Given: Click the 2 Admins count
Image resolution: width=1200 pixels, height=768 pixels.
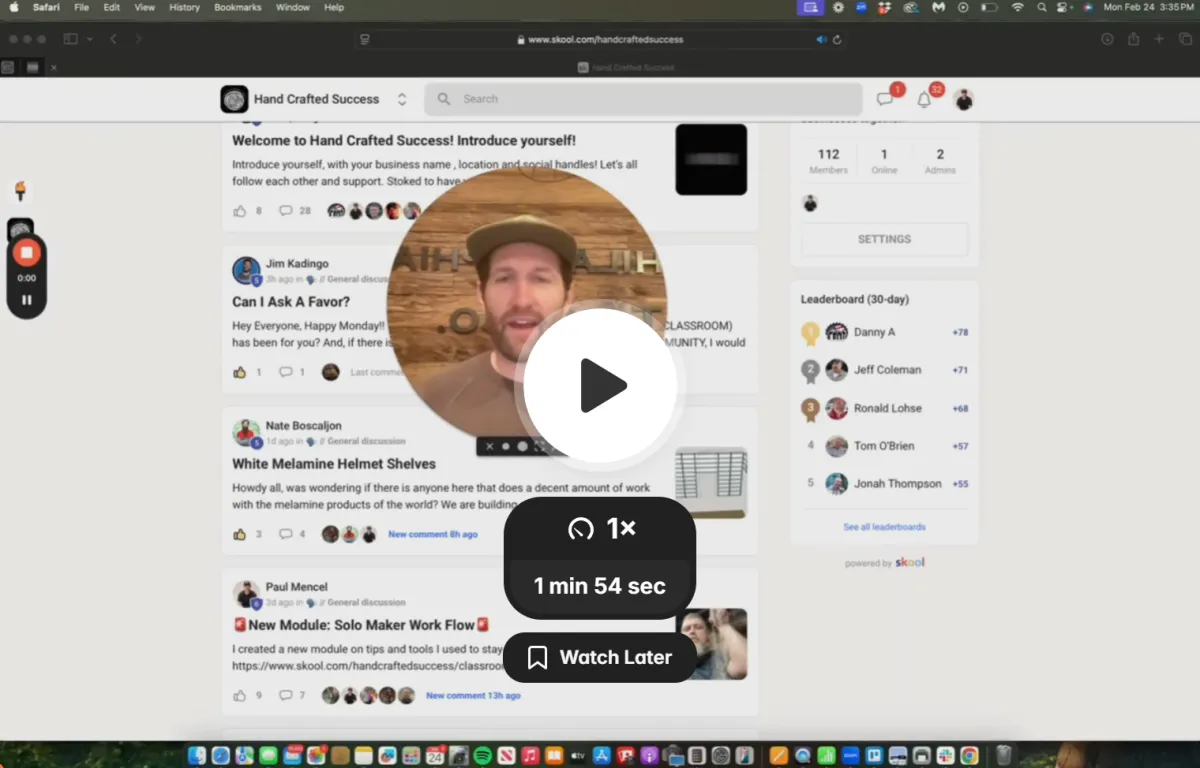Looking at the screenshot, I should point(940,160).
